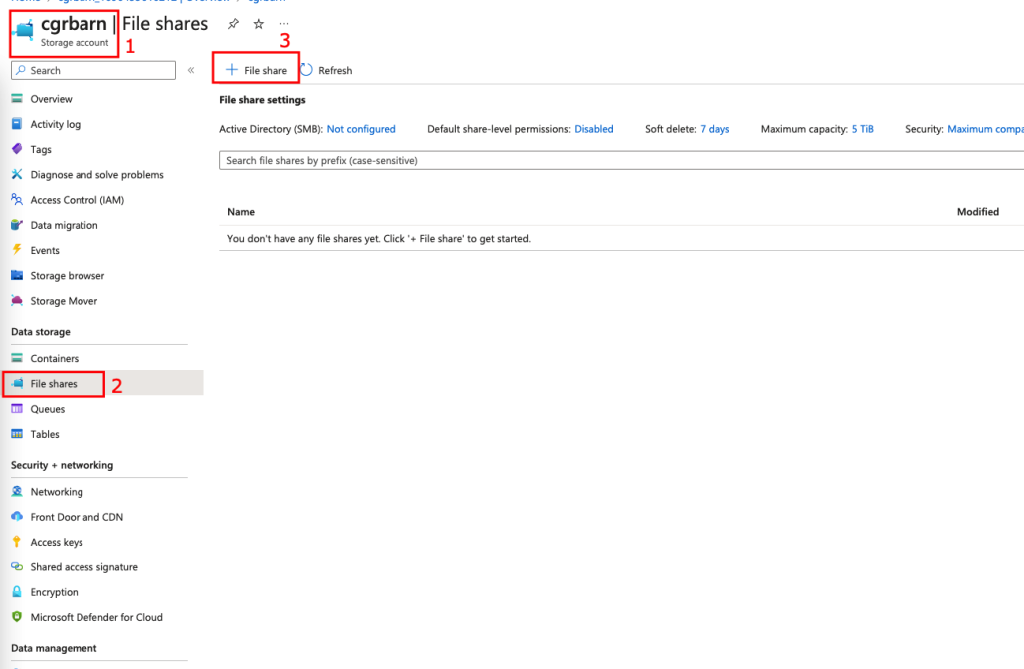Open Diagnose and solve problems
The height and width of the screenshot is (669, 1024).
point(96,175)
